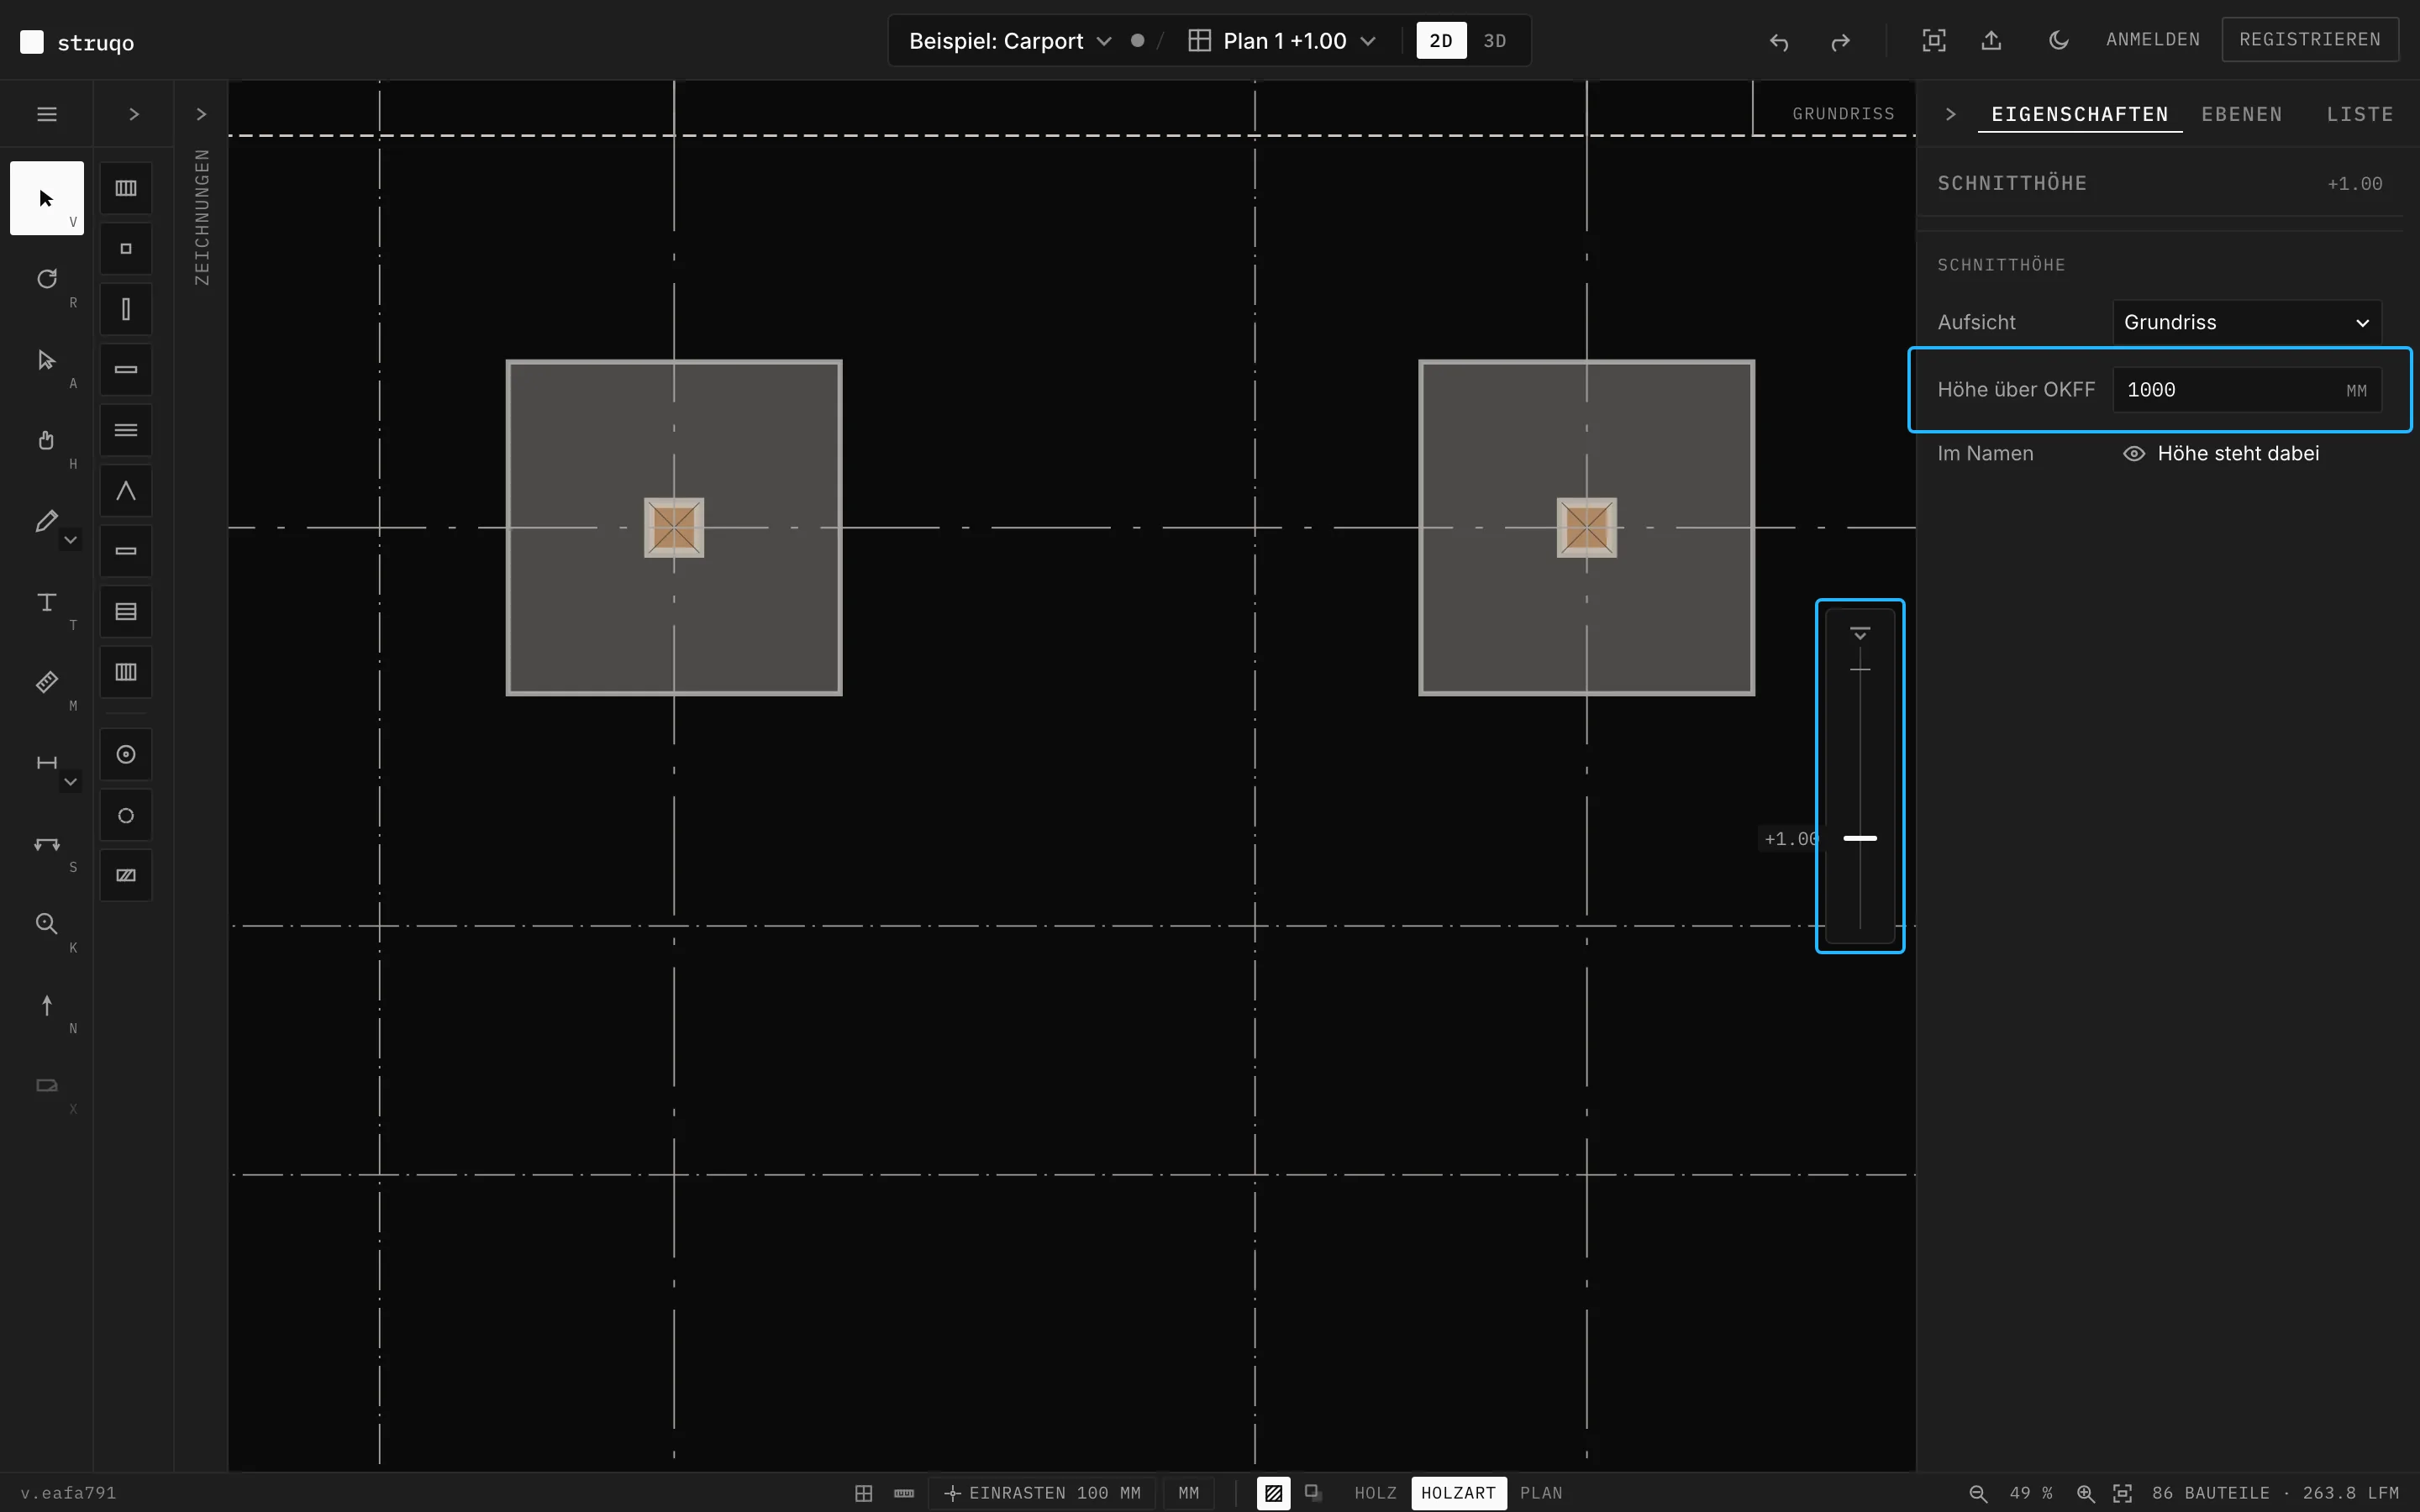
Task: Open the Beispiel: Carport project dropdown
Action: pyautogui.click(x=1010, y=41)
